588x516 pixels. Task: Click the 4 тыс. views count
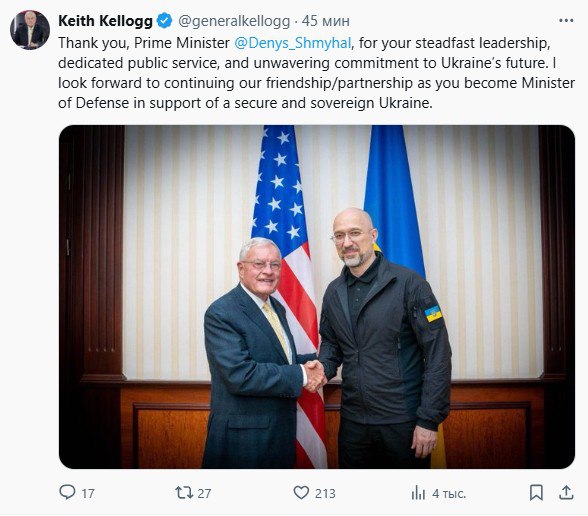[449, 494]
